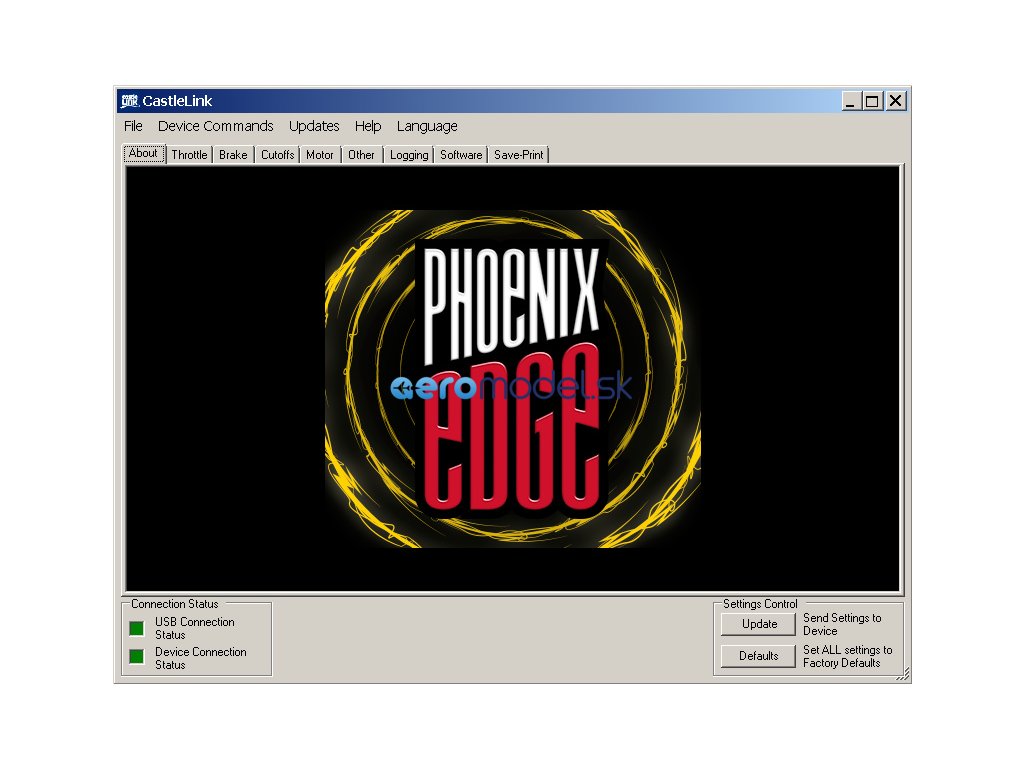Open the Help menu

pyautogui.click(x=368, y=126)
